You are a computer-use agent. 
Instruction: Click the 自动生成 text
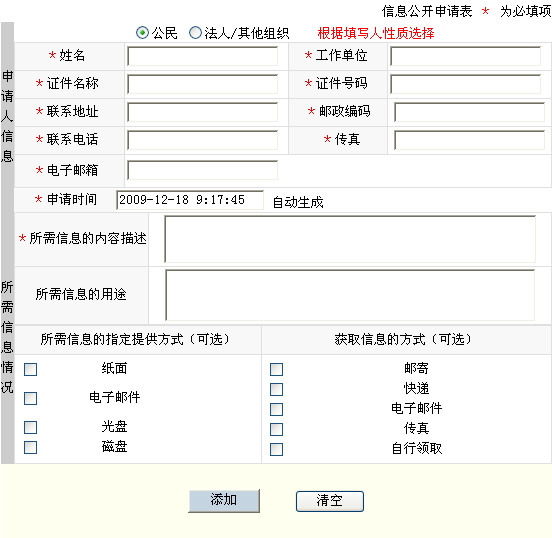pyautogui.click(x=298, y=202)
